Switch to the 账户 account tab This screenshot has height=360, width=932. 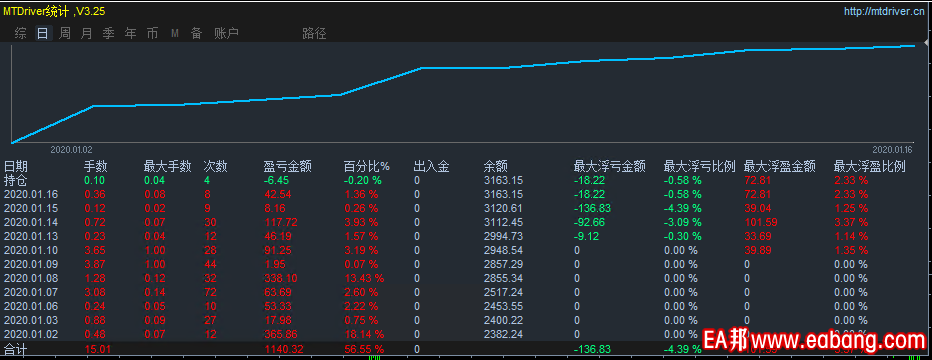coord(226,34)
